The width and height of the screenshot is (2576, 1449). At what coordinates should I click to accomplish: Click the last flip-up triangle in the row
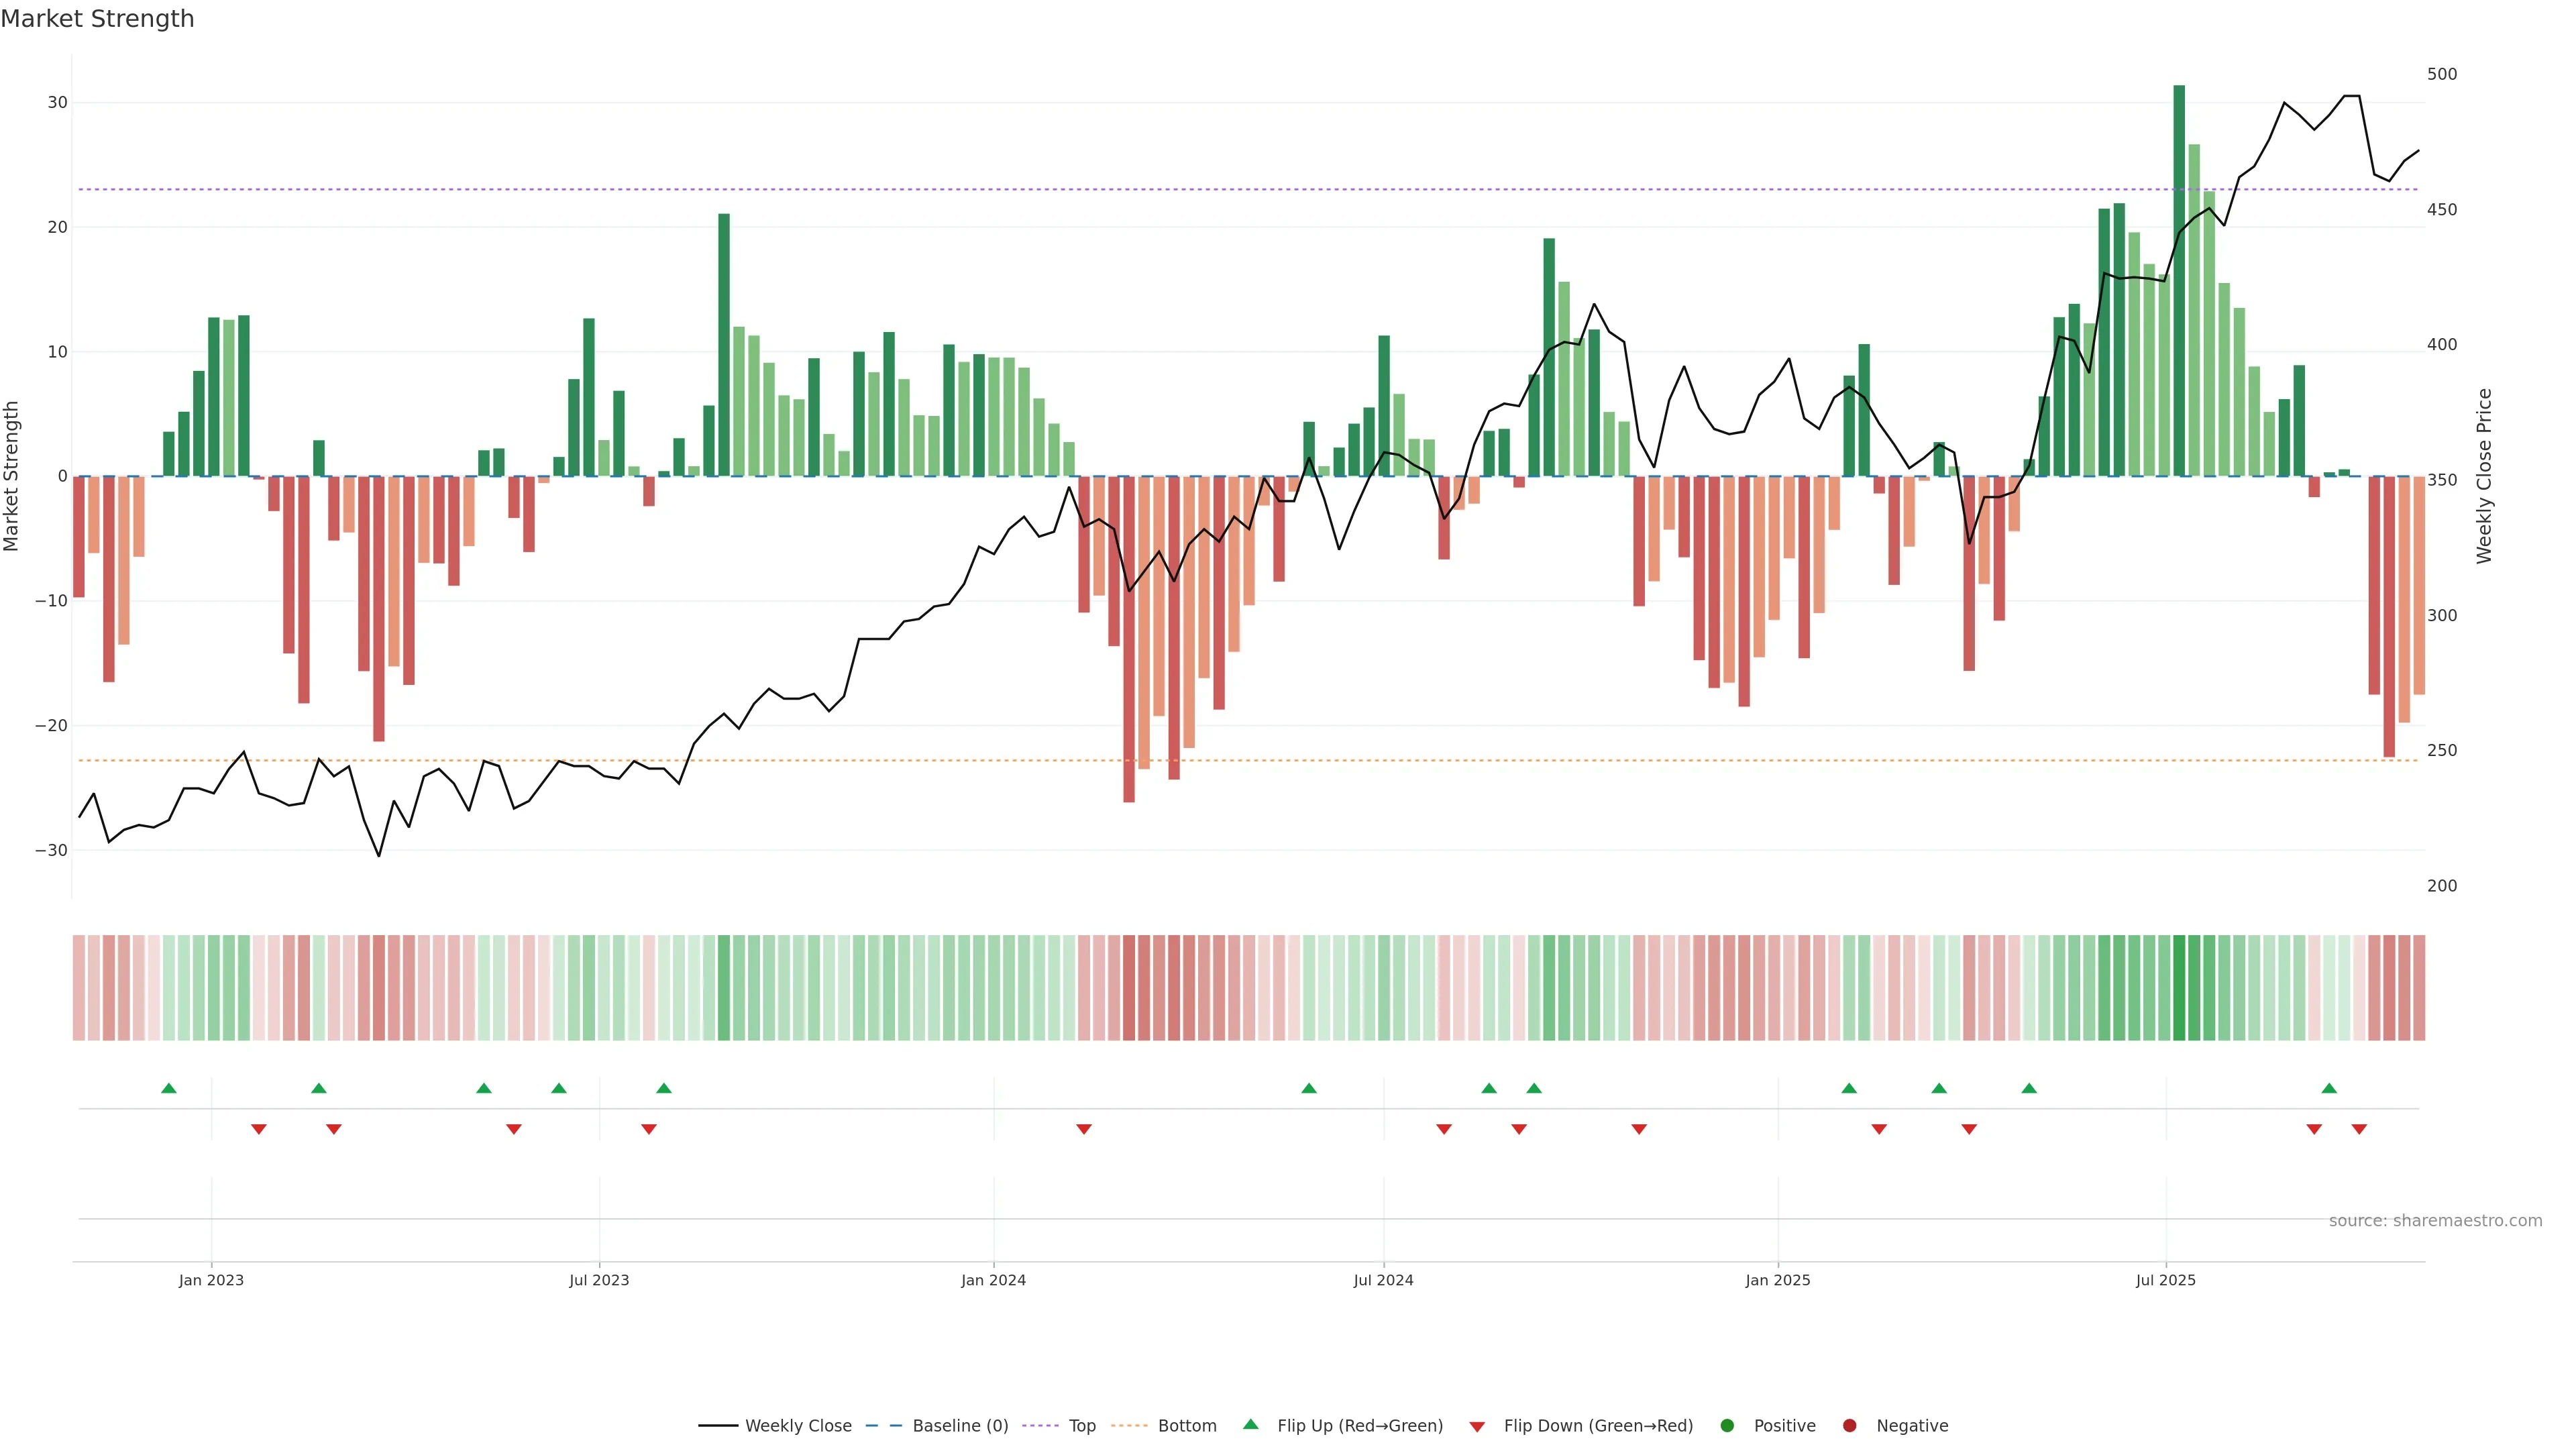pyautogui.click(x=2329, y=1088)
